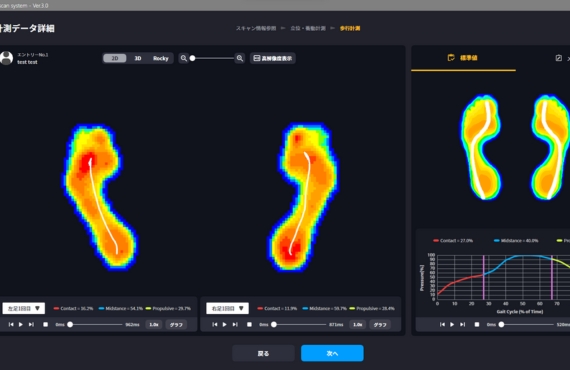Click the standard left footprint image
570x370 pixels.
click(481, 147)
